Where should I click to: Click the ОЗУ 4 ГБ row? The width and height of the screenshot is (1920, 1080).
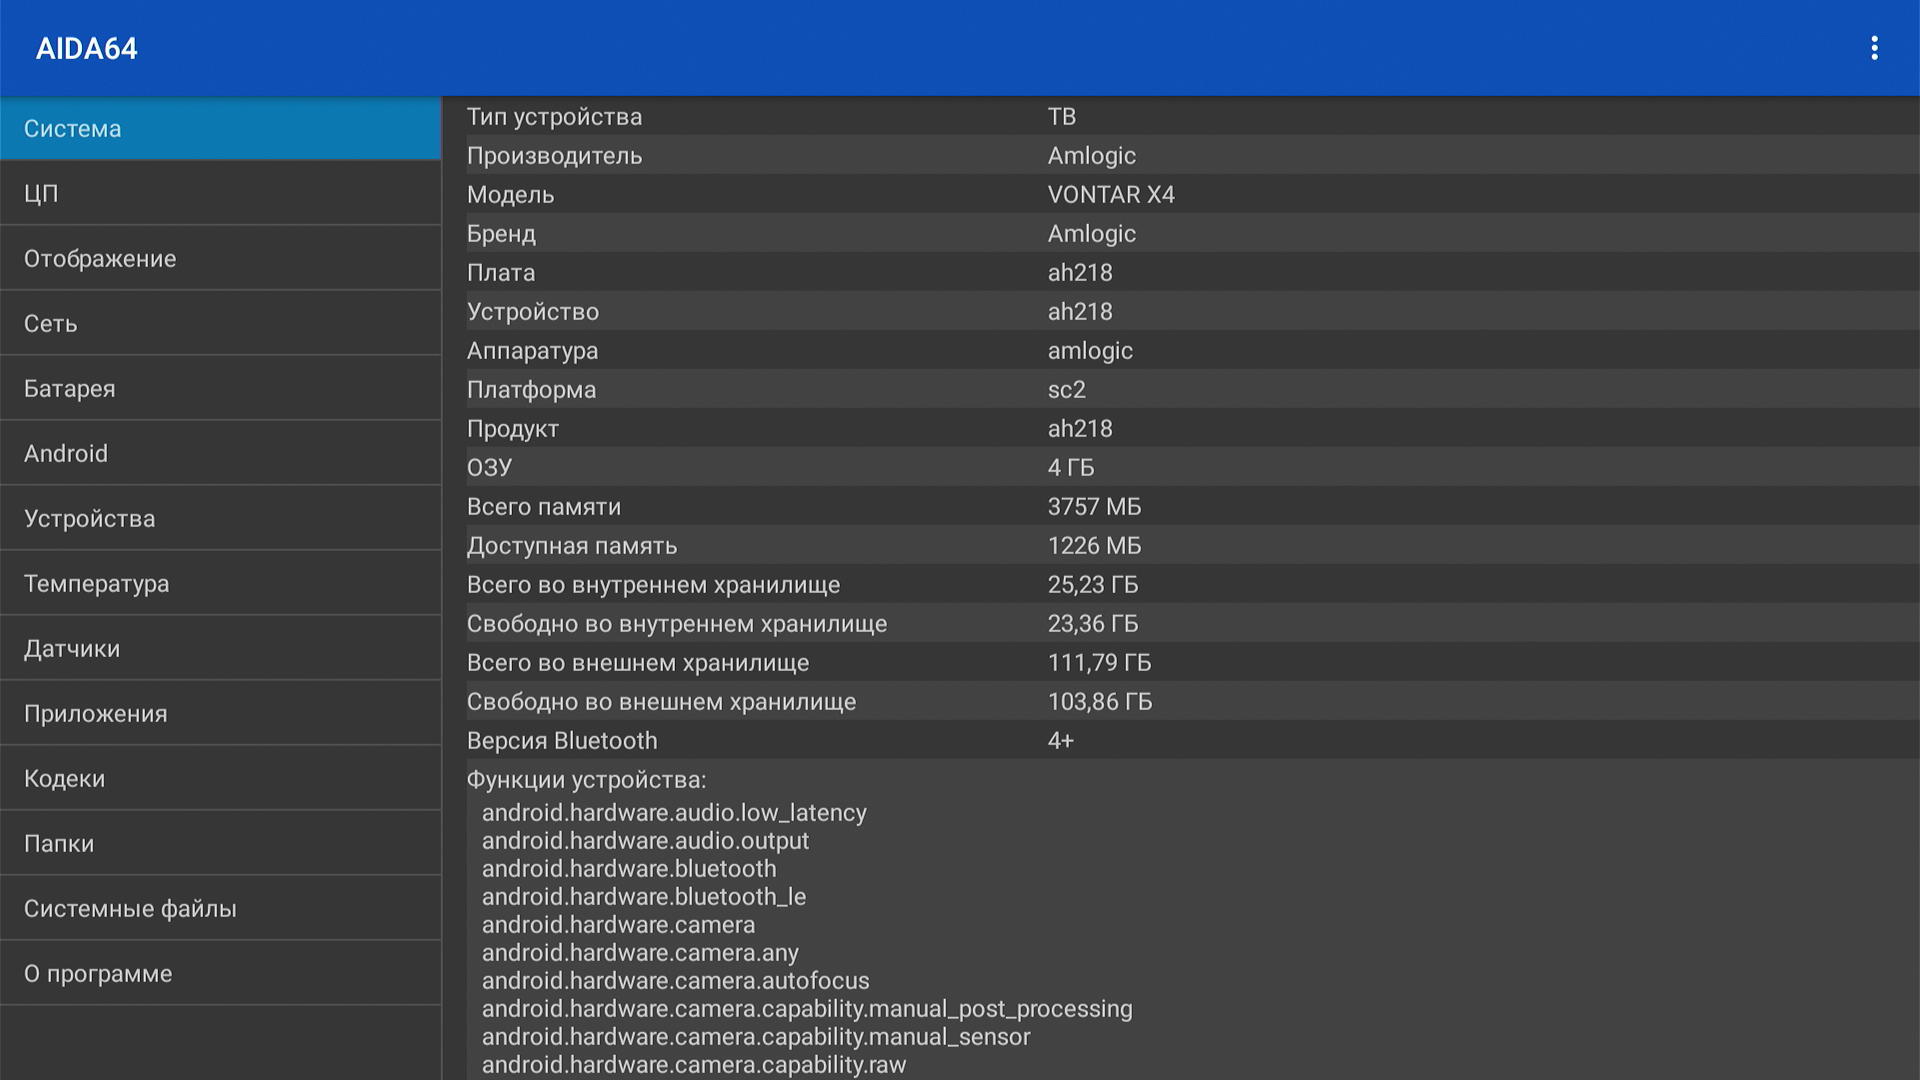[1180, 468]
